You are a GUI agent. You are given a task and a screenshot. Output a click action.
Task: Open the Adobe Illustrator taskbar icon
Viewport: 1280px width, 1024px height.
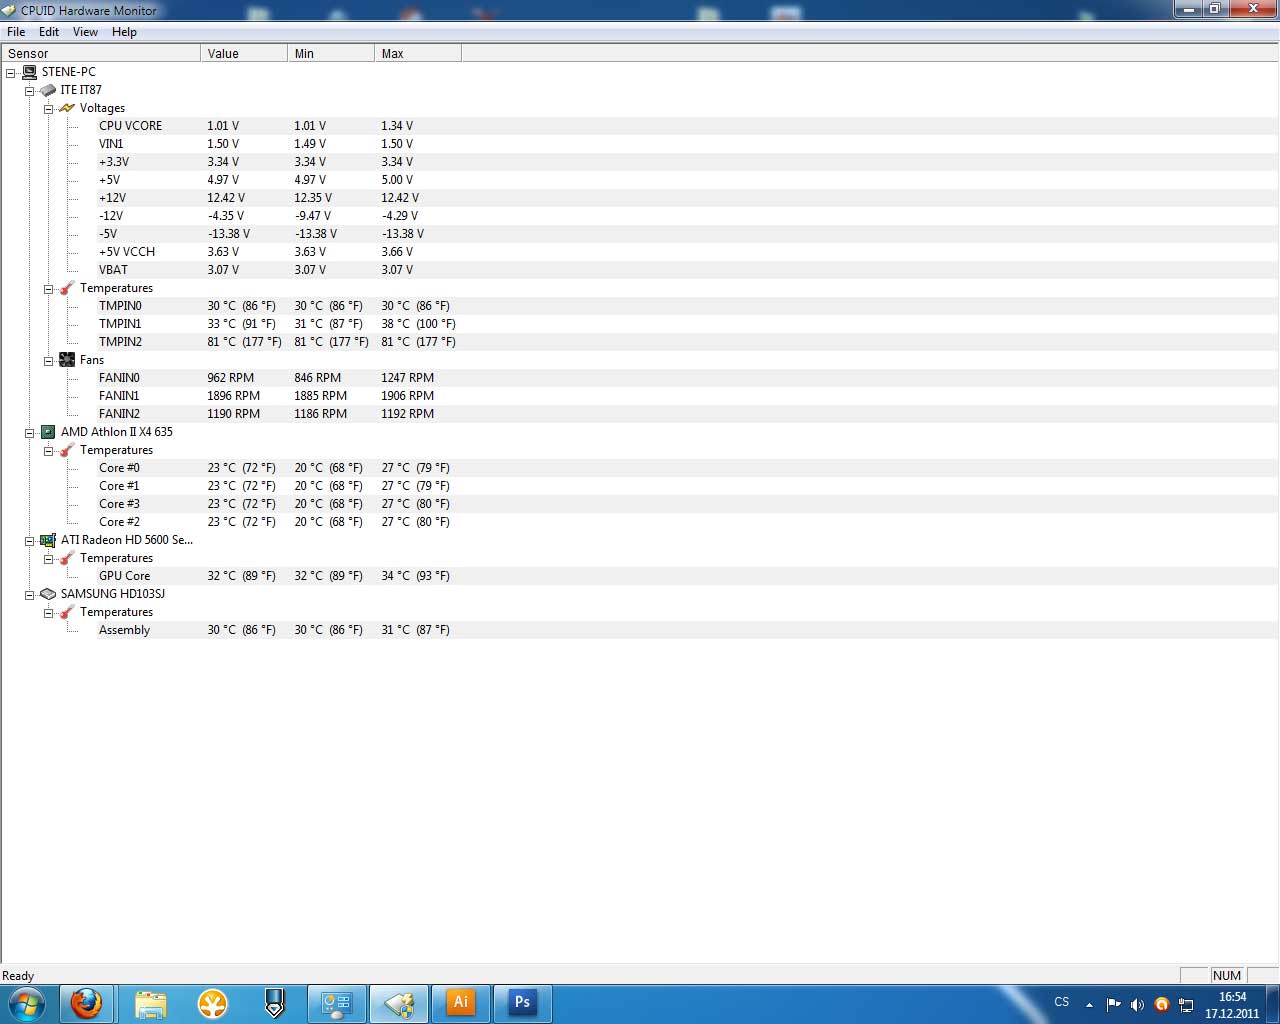(x=460, y=1003)
